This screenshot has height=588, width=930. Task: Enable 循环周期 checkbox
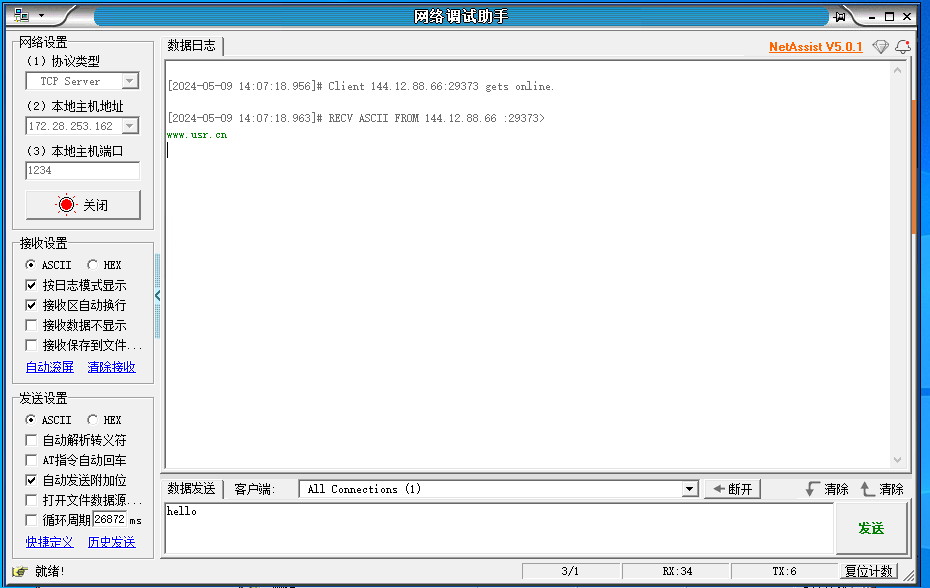click(x=31, y=520)
